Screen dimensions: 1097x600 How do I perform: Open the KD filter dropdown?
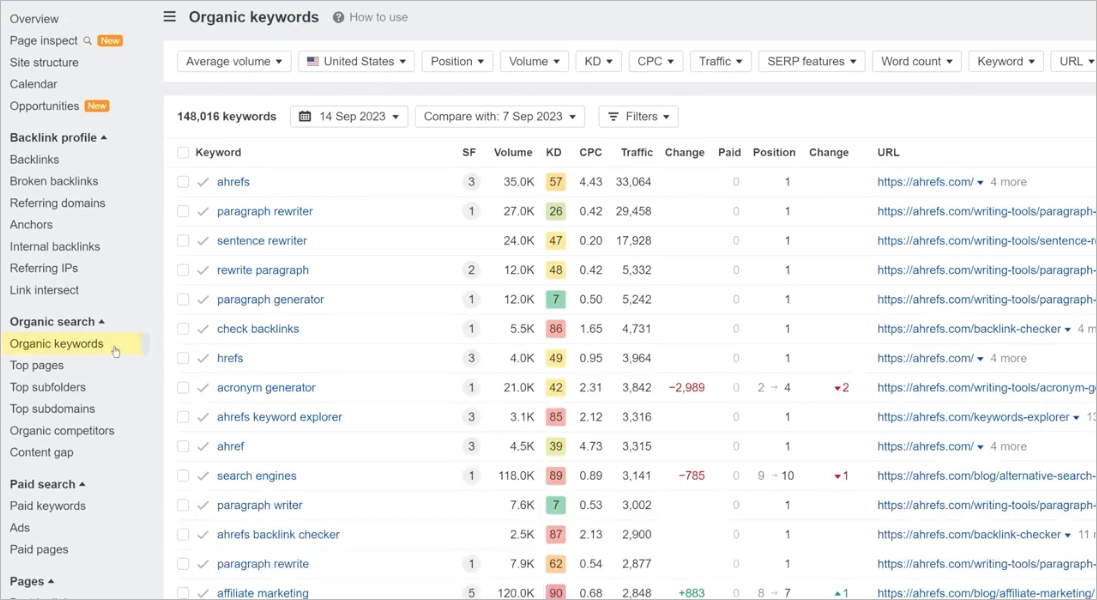[598, 61]
